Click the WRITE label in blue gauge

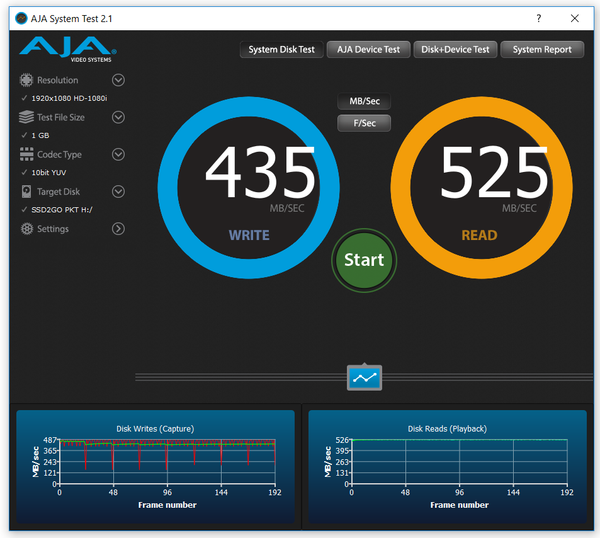[249, 235]
